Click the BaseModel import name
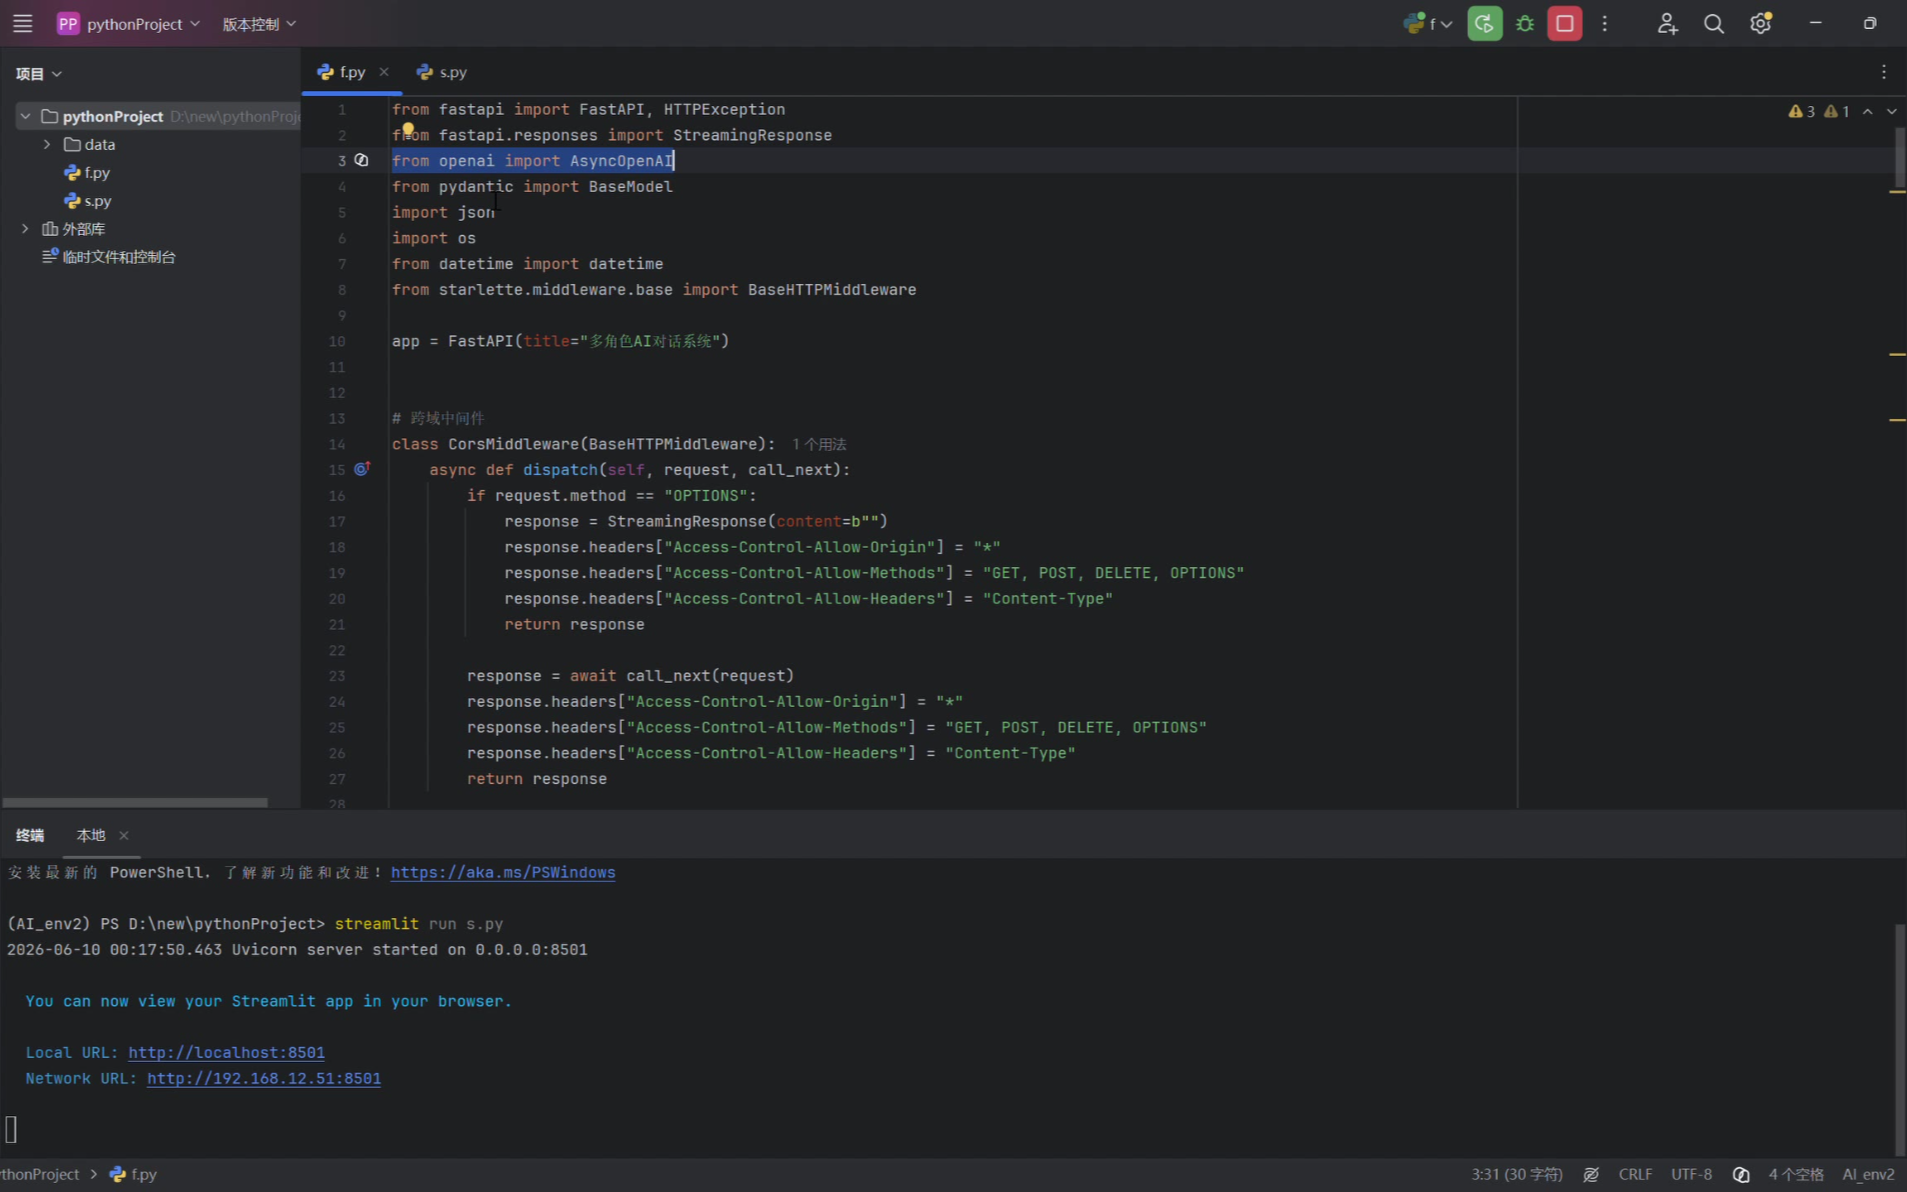 click(x=630, y=186)
